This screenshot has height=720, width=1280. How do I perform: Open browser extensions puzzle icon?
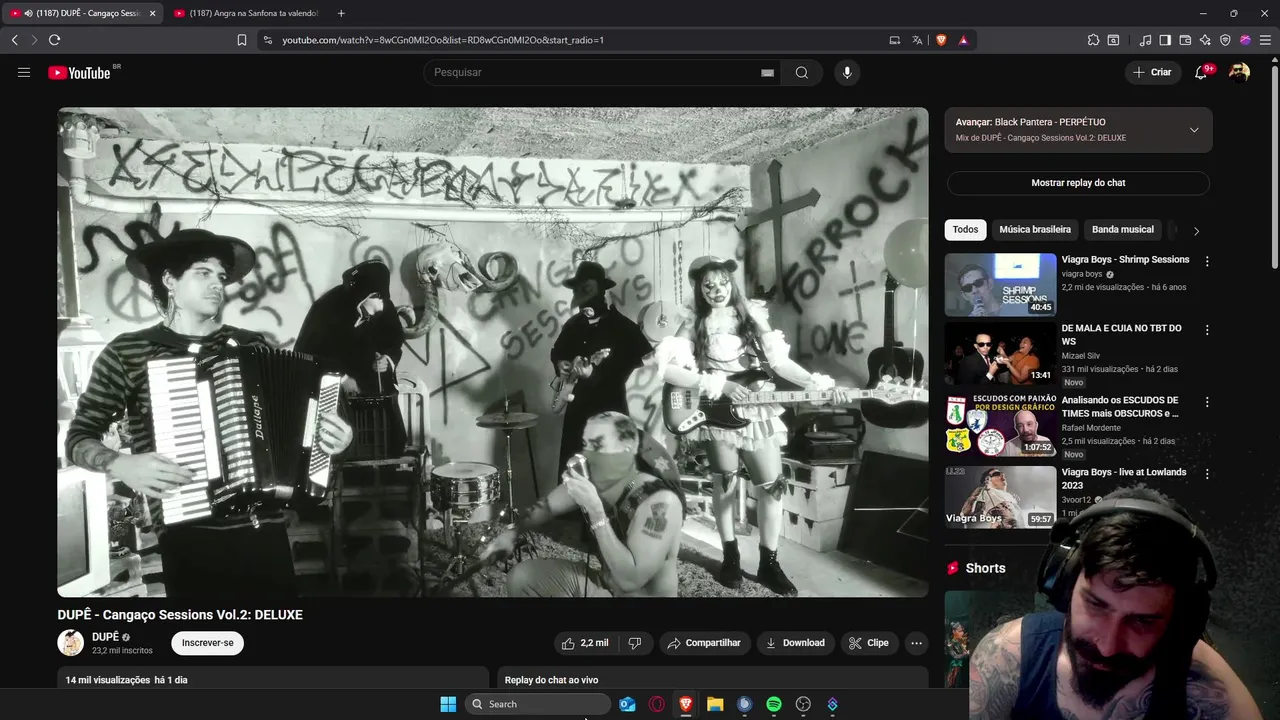click(1093, 40)
